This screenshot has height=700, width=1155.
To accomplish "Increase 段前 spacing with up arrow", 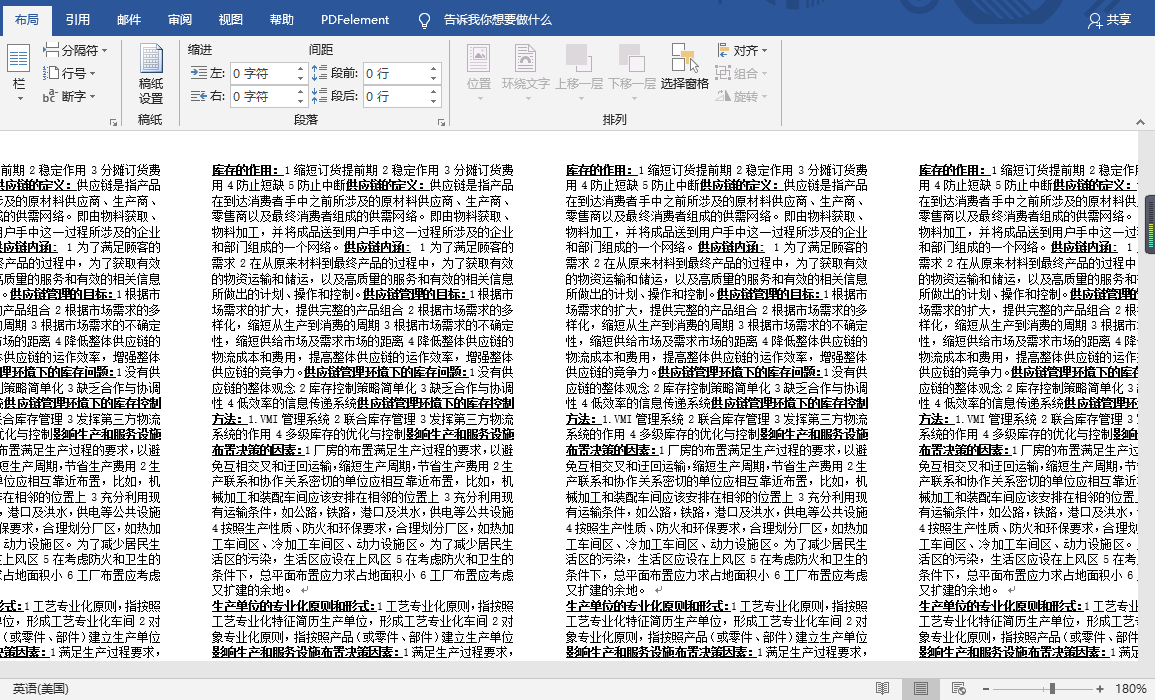I will pyautogui.click(x=434, y=69).
